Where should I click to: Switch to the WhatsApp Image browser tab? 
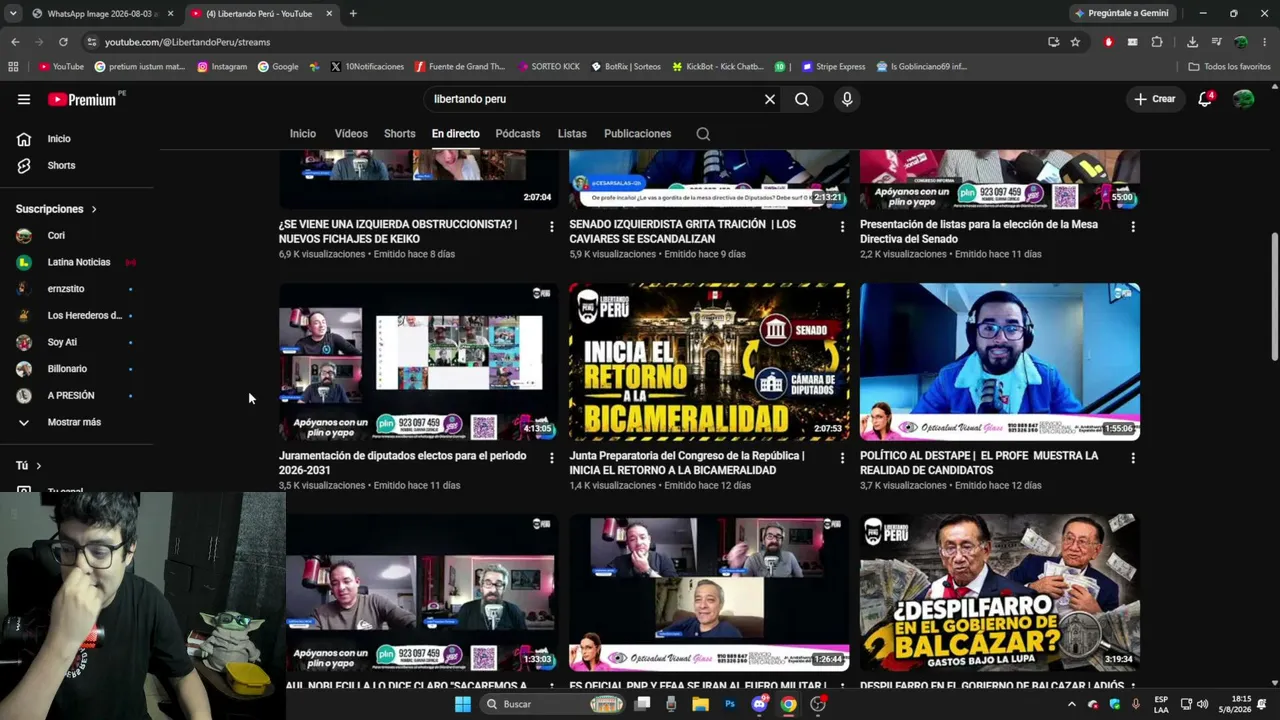(x=100, y=14)
